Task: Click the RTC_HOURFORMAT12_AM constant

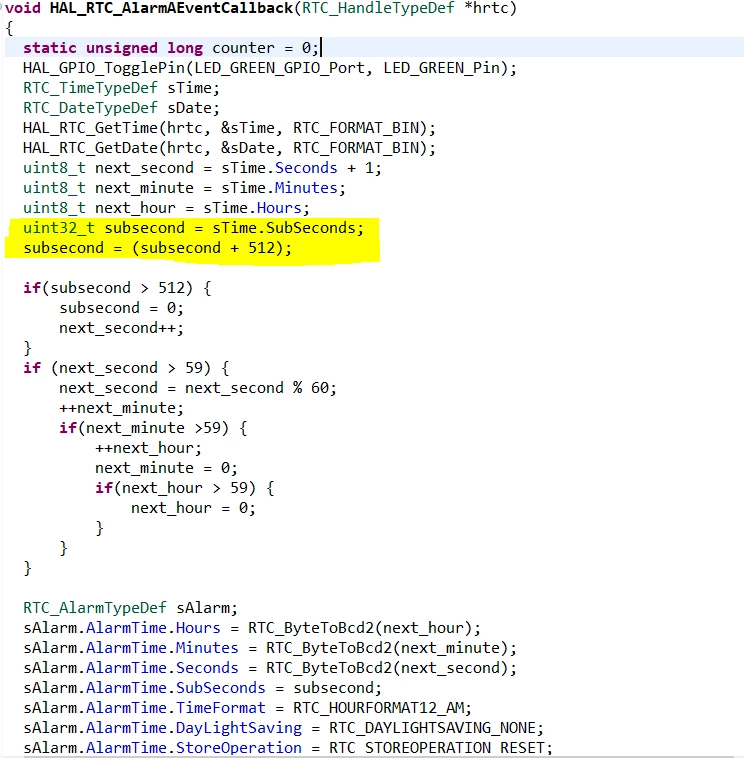Action: (x=378, y=708)
